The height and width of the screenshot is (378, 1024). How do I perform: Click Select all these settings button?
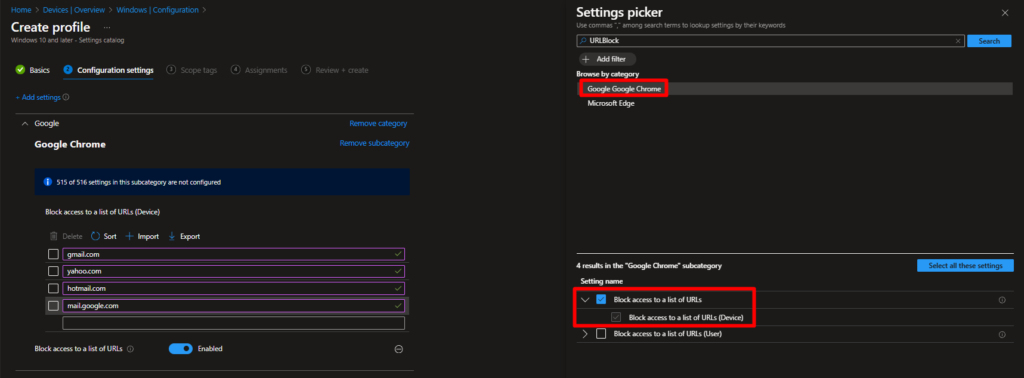point(965,266)
